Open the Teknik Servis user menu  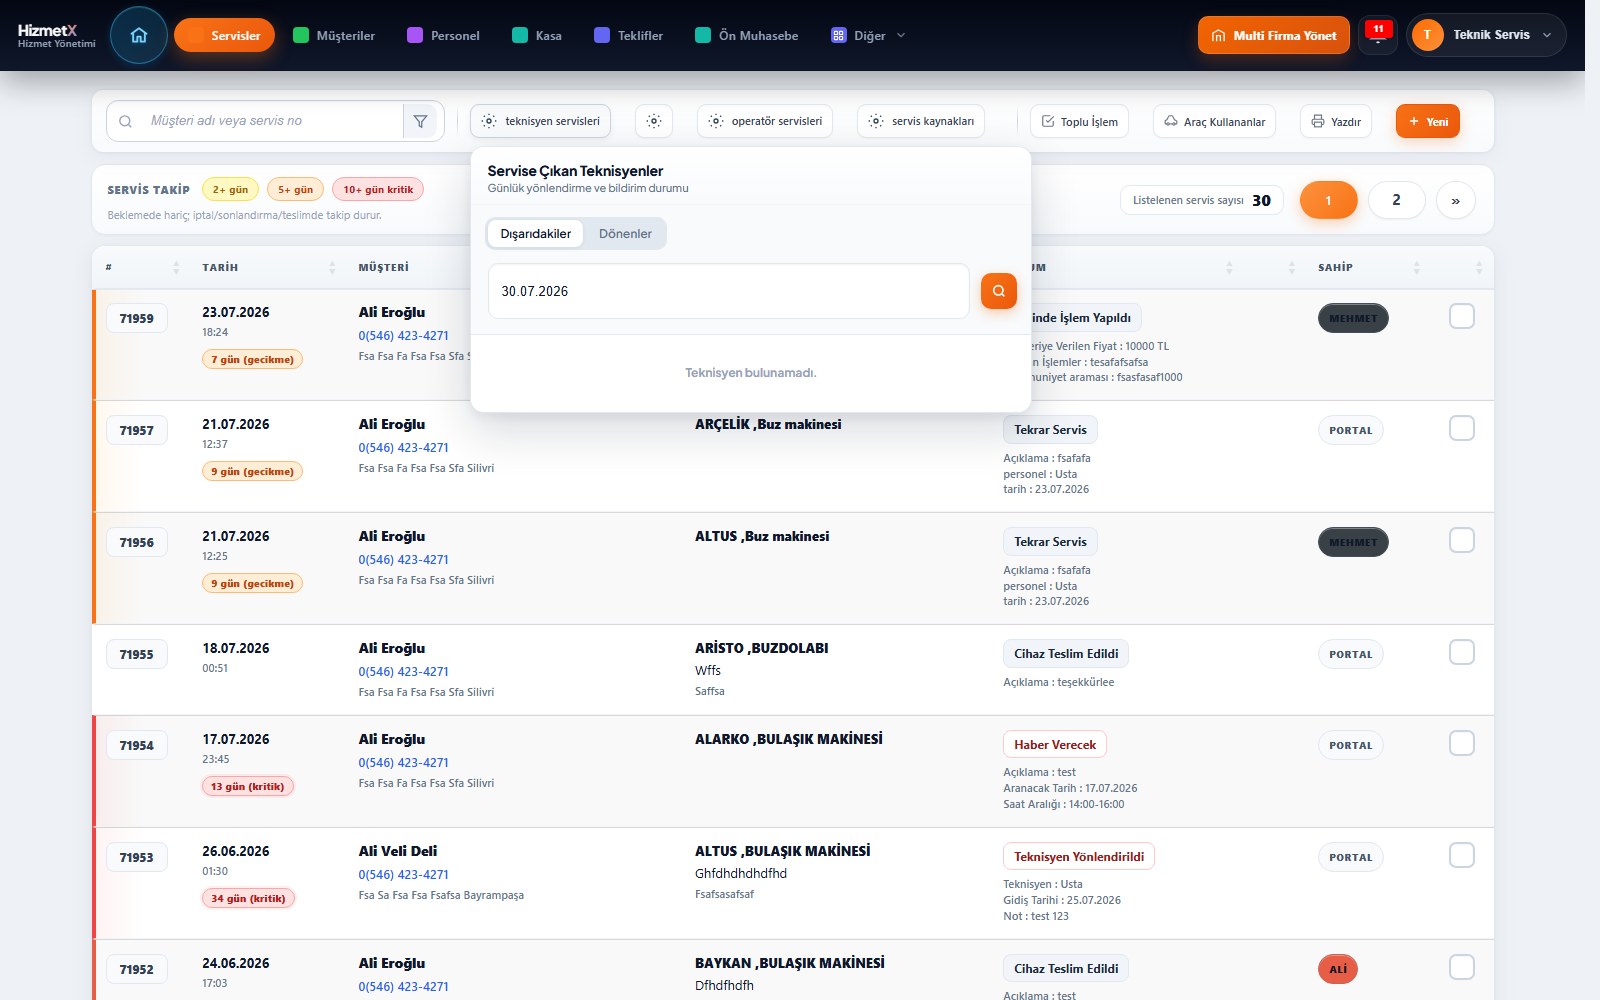pyautogui.click(x=1486, y=35)
